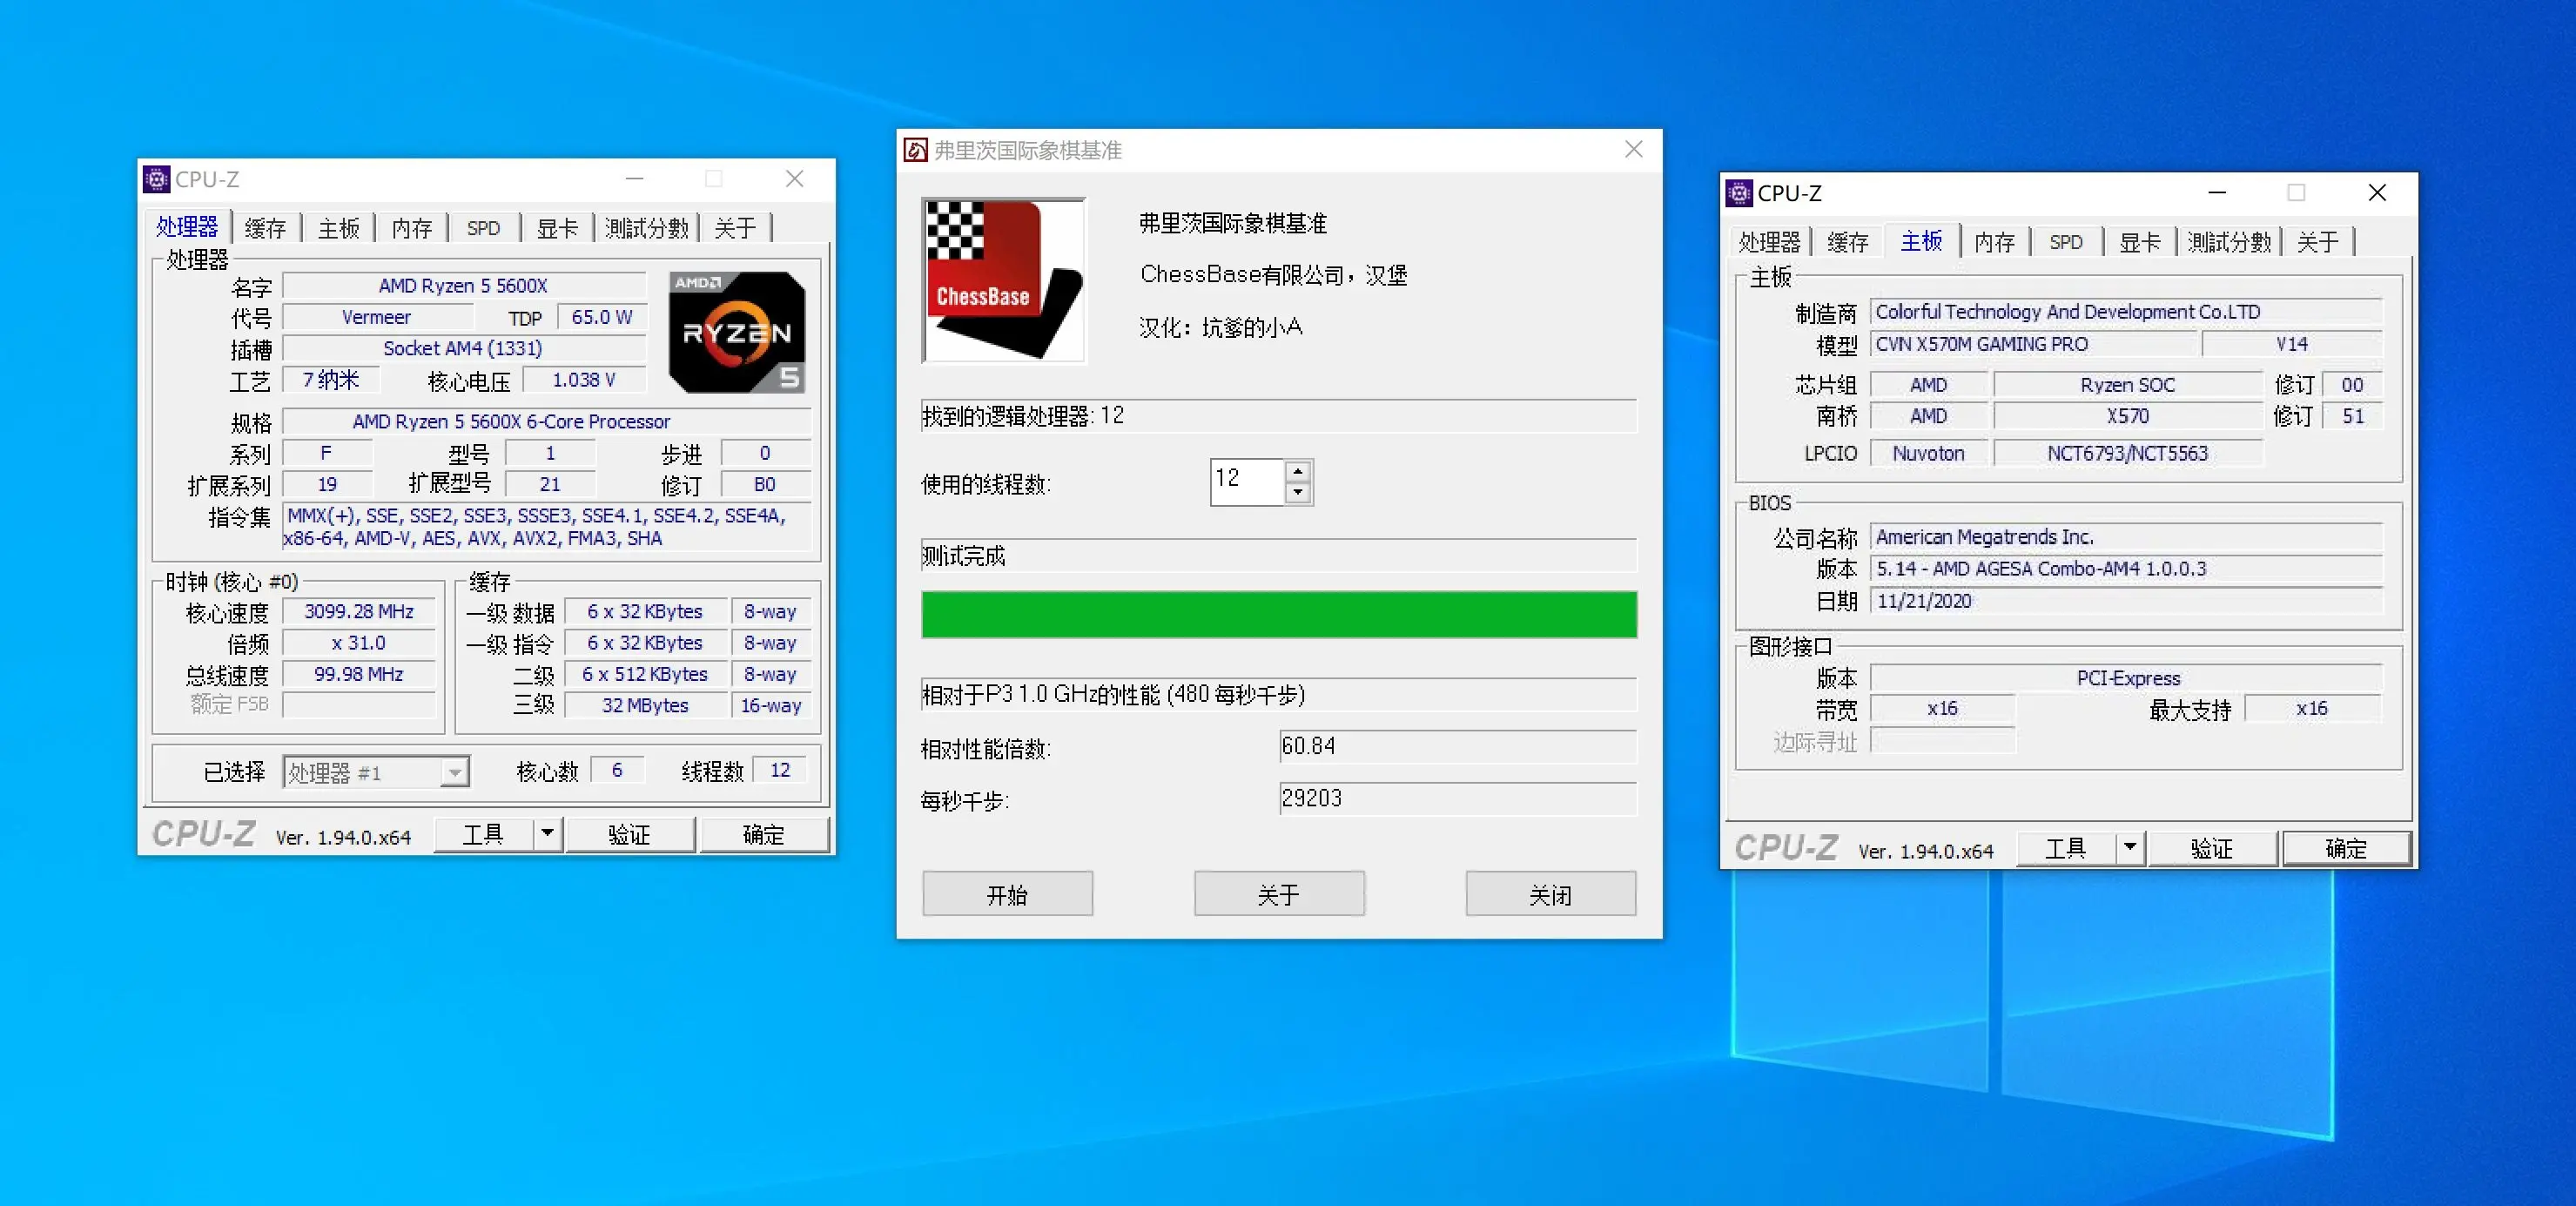Open SPD tab in left CPU-Z
The width and height of the screenshot is (2576, 1206).
(x=483, y=228)
